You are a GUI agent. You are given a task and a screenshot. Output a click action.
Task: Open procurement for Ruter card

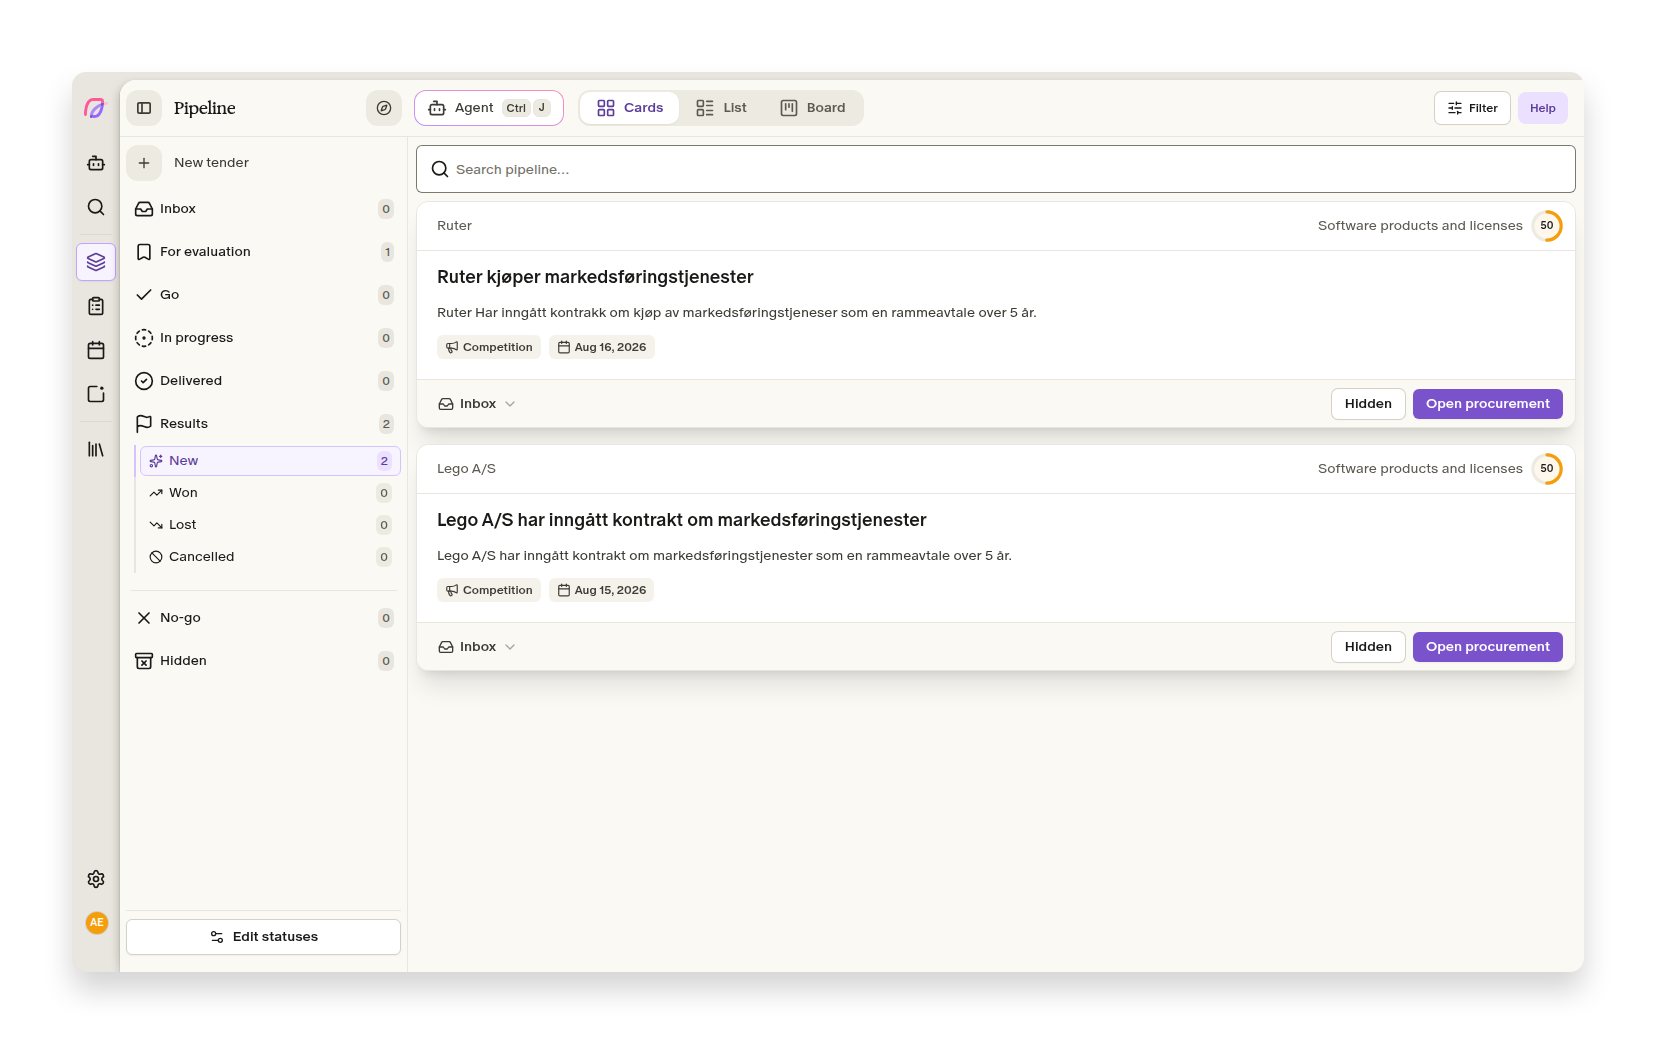pyautogui.click(x=1488, y=404)
